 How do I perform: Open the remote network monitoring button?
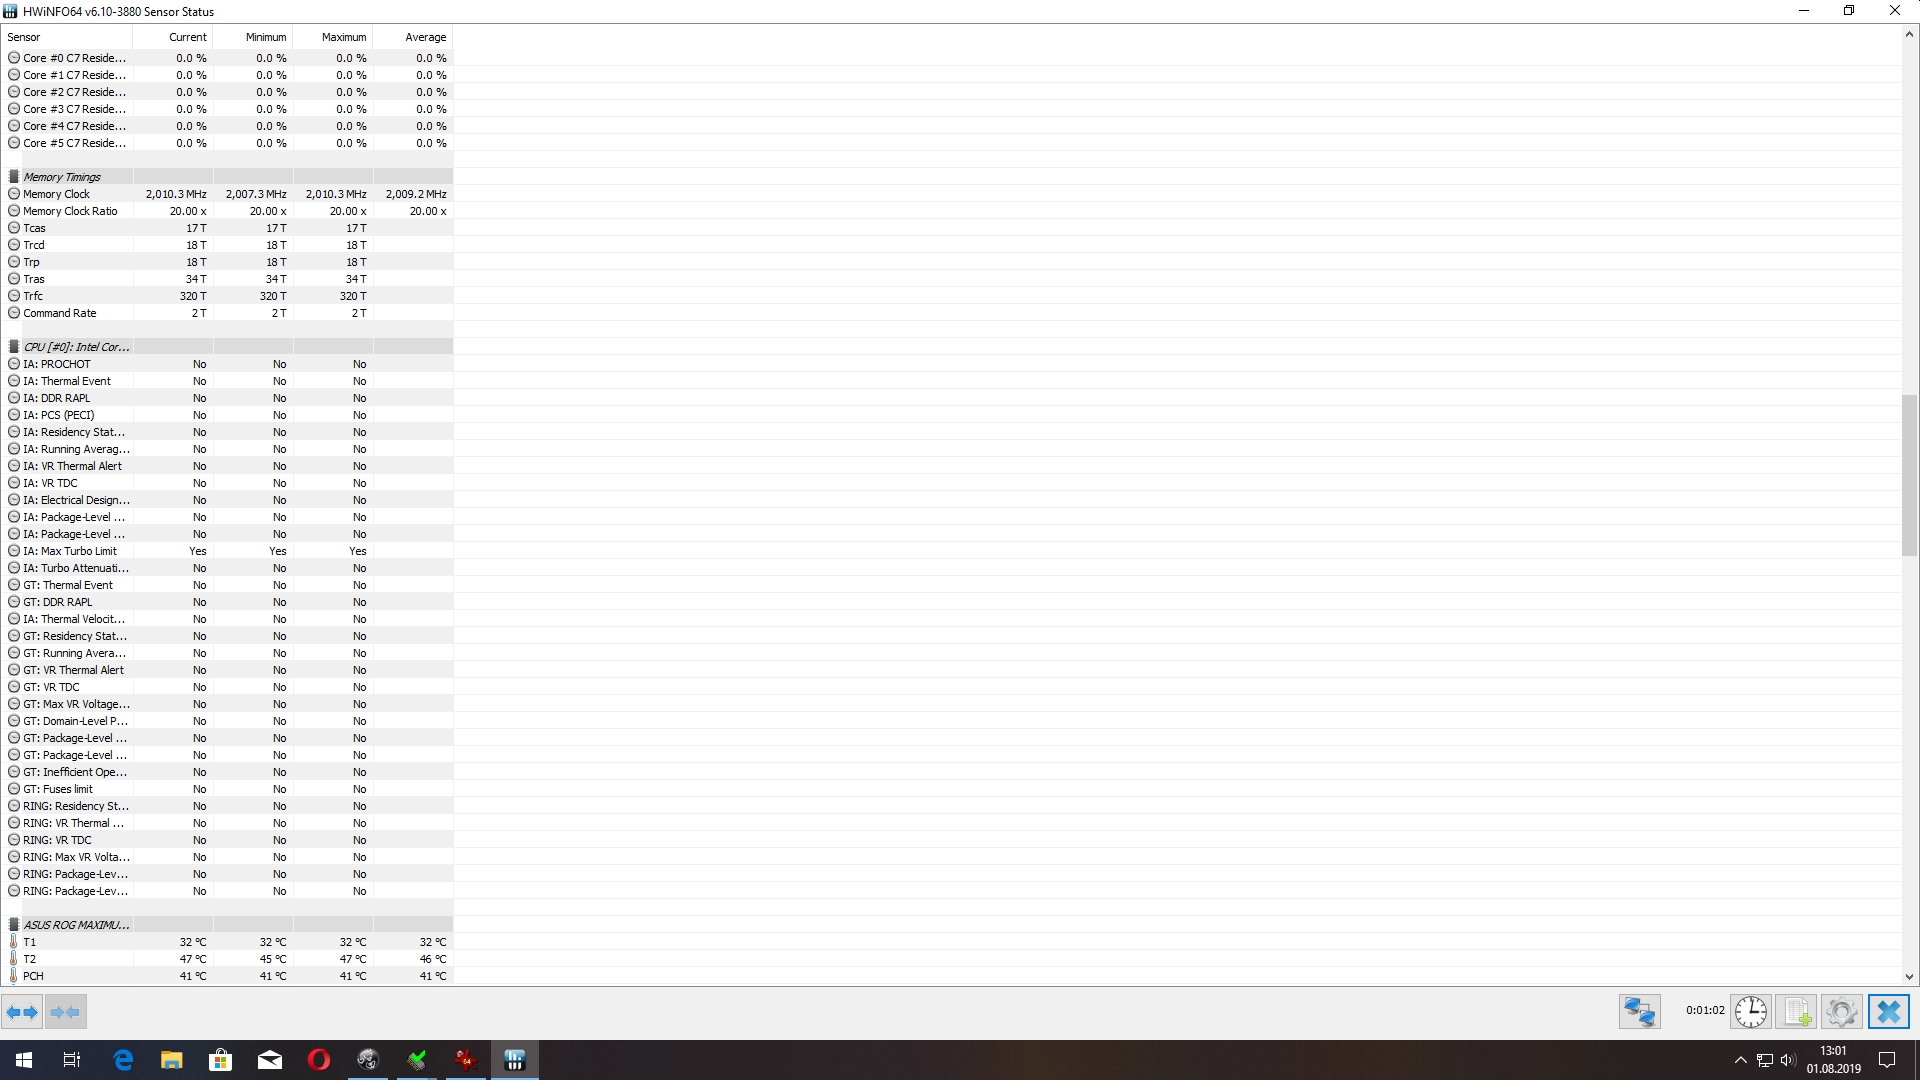point(1640,1012)
